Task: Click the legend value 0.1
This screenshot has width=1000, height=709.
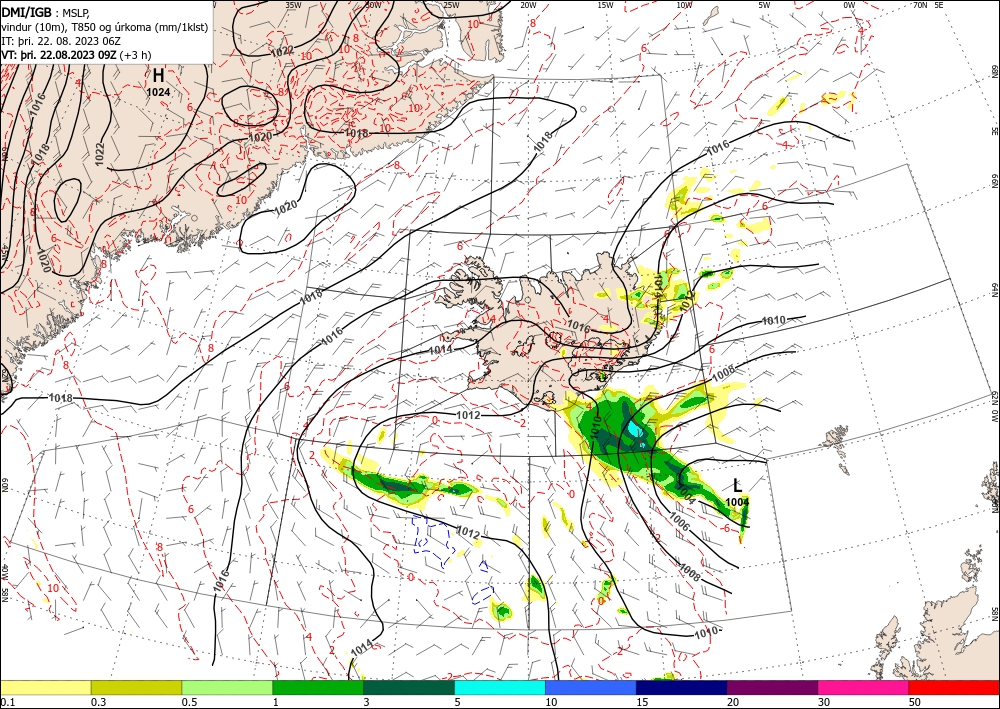Action: coord(8,702)
